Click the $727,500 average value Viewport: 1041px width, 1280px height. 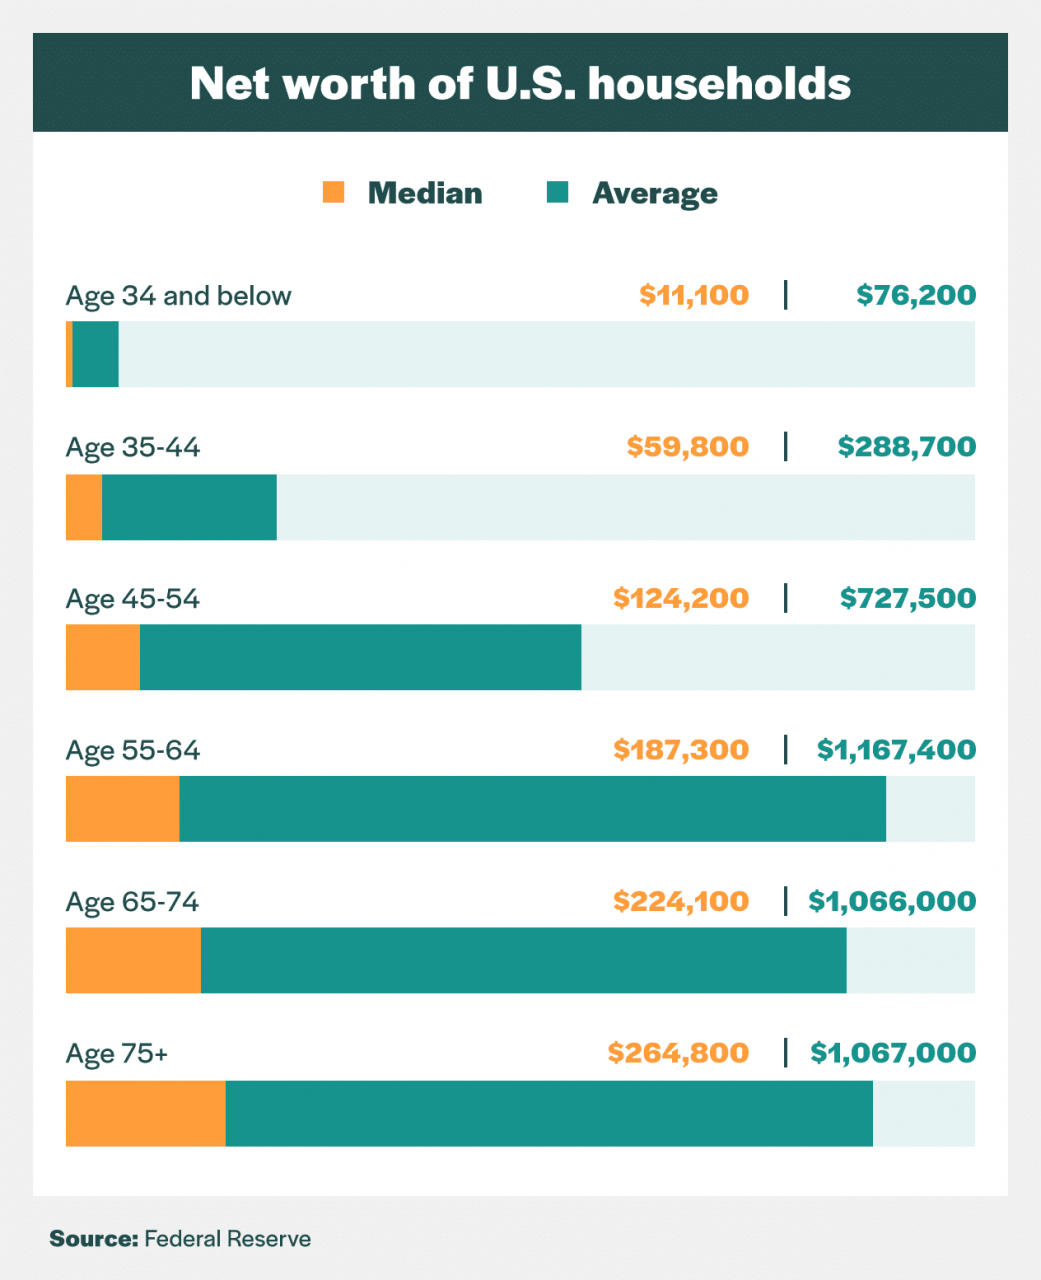click(908, 598)
